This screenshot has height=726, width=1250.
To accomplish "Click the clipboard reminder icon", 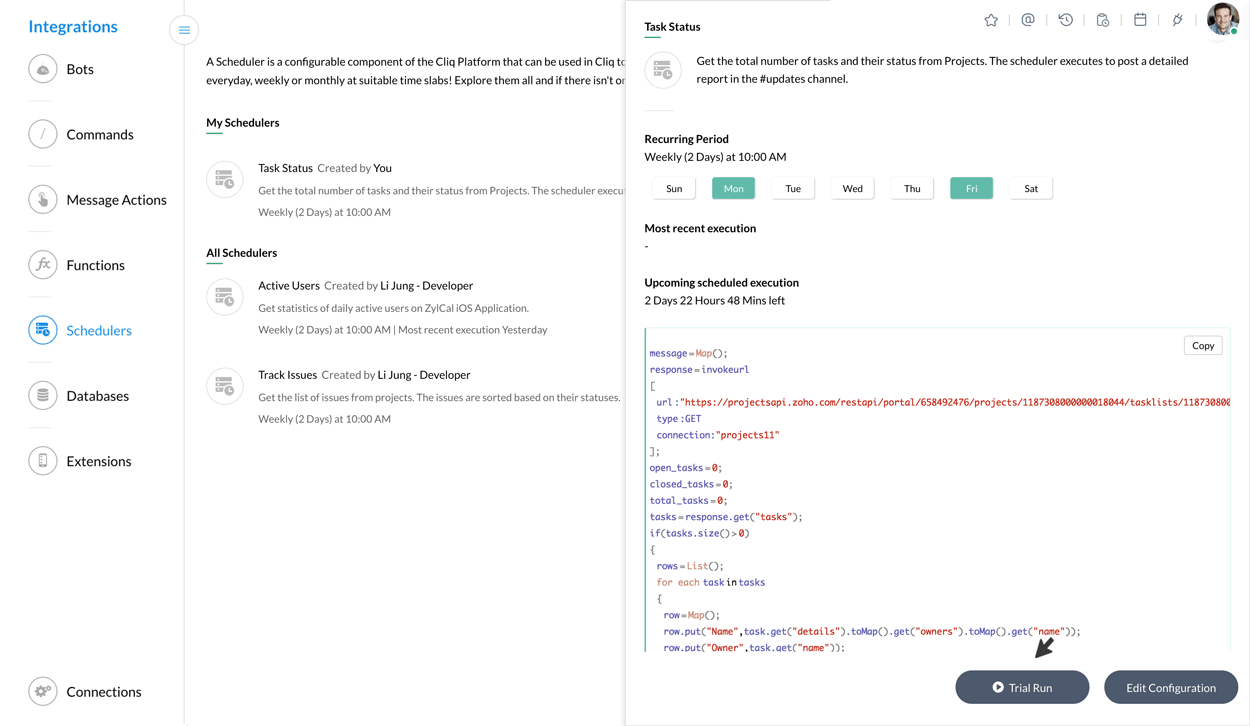I will 1103,20.
